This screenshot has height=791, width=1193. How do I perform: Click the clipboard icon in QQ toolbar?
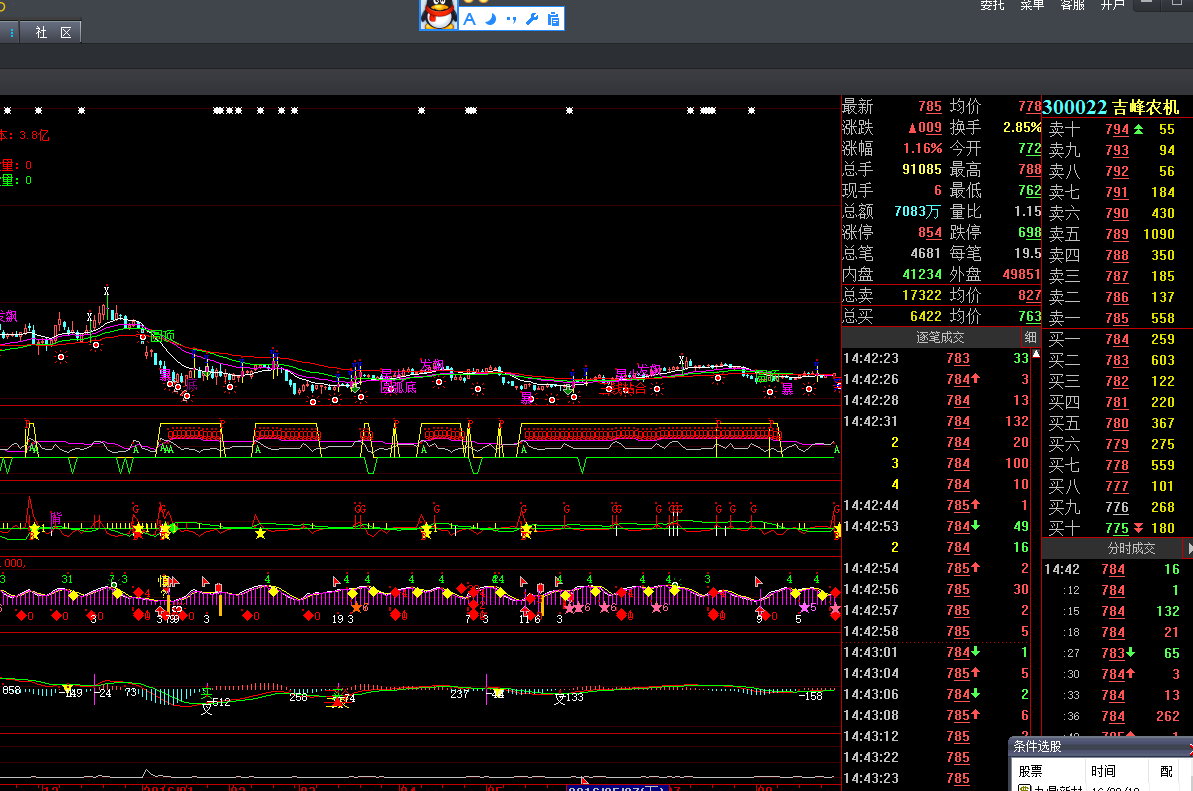tap(553, 19)
